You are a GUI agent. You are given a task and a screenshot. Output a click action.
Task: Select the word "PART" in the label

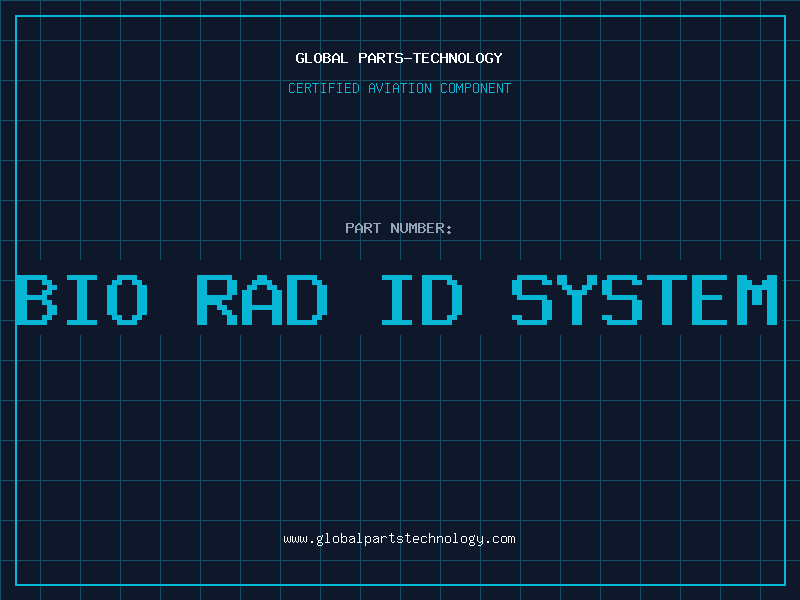coord(363,228)
